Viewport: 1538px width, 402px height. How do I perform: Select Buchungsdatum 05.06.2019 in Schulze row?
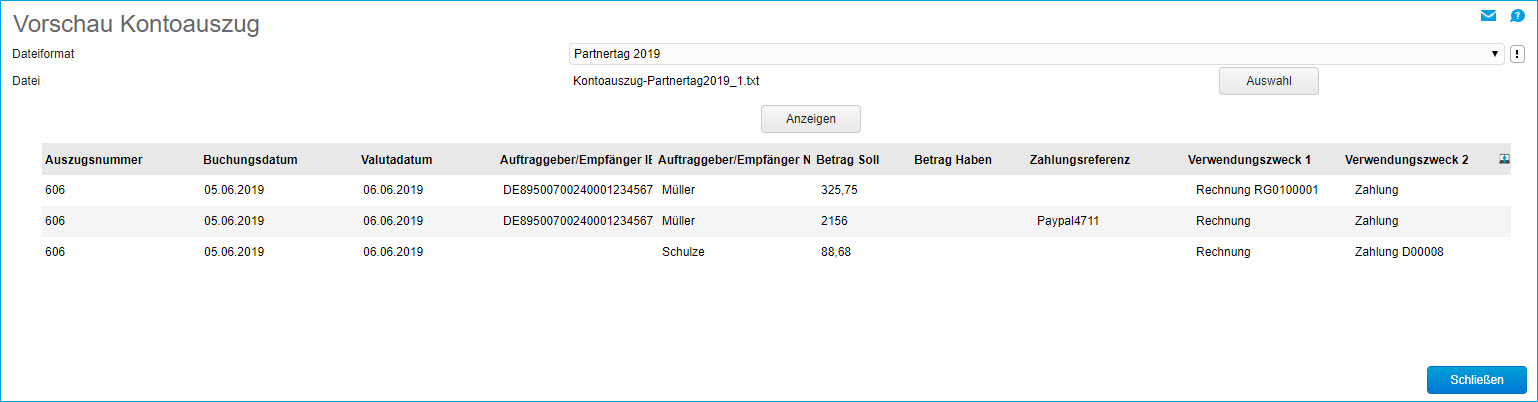point(234,252)
